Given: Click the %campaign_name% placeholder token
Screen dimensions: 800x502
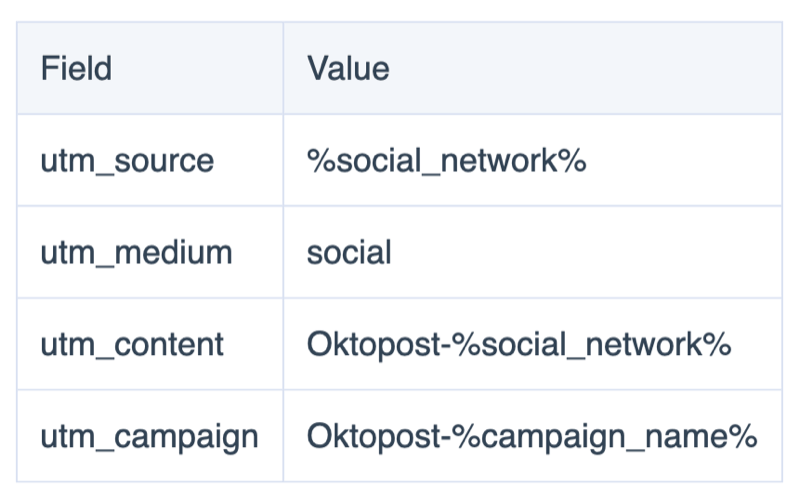Looking at the screenshot, I should click(605, 437).
